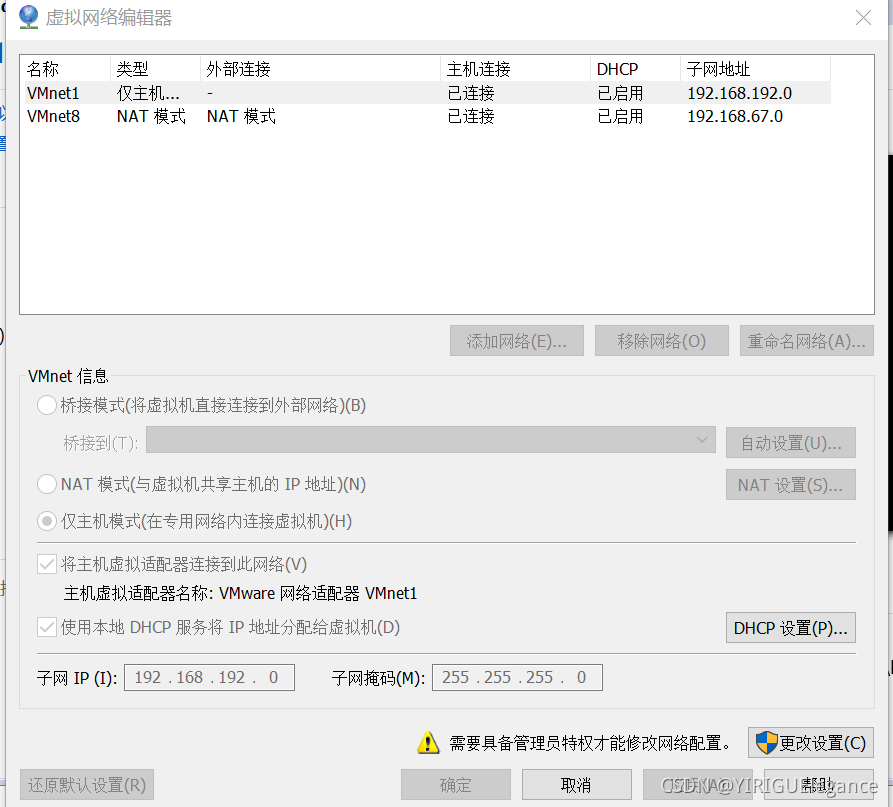Select the VMnet1 host-only network row

(x=200, y=92)
